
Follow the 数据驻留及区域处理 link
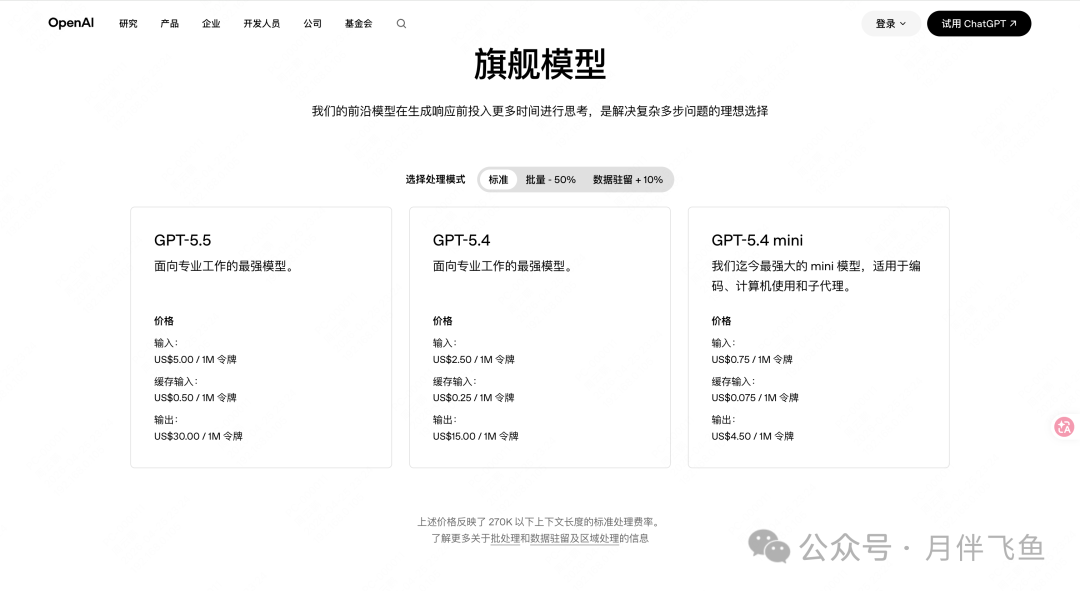[x=574, y=539]
